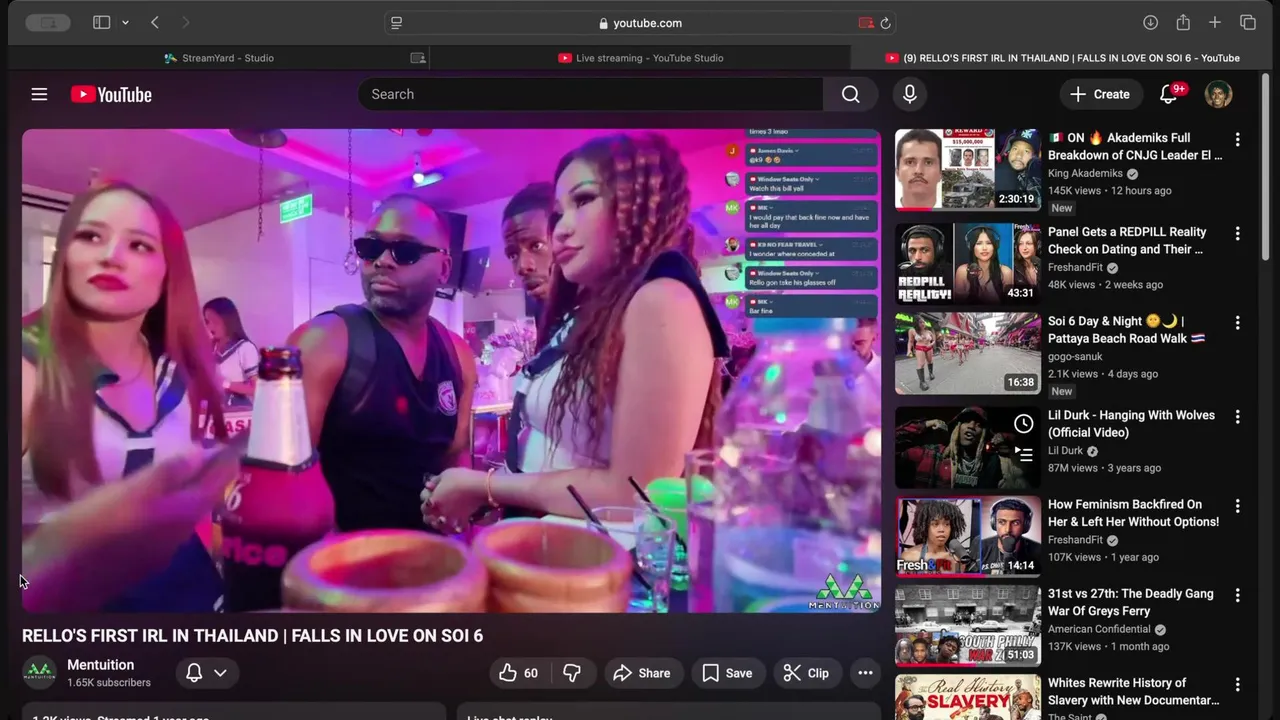Reload the page
Image resolution: width=1280 pixels, height=720 pixels.
pyautogui.click(x=885, y=23)
